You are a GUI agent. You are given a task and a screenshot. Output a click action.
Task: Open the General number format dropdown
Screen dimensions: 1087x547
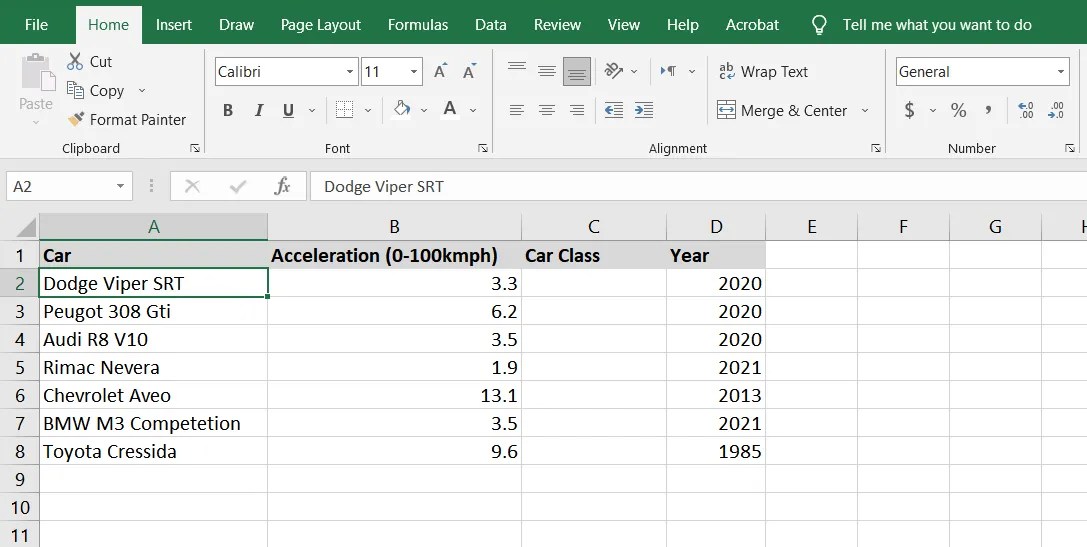[x=1061, y=71]
